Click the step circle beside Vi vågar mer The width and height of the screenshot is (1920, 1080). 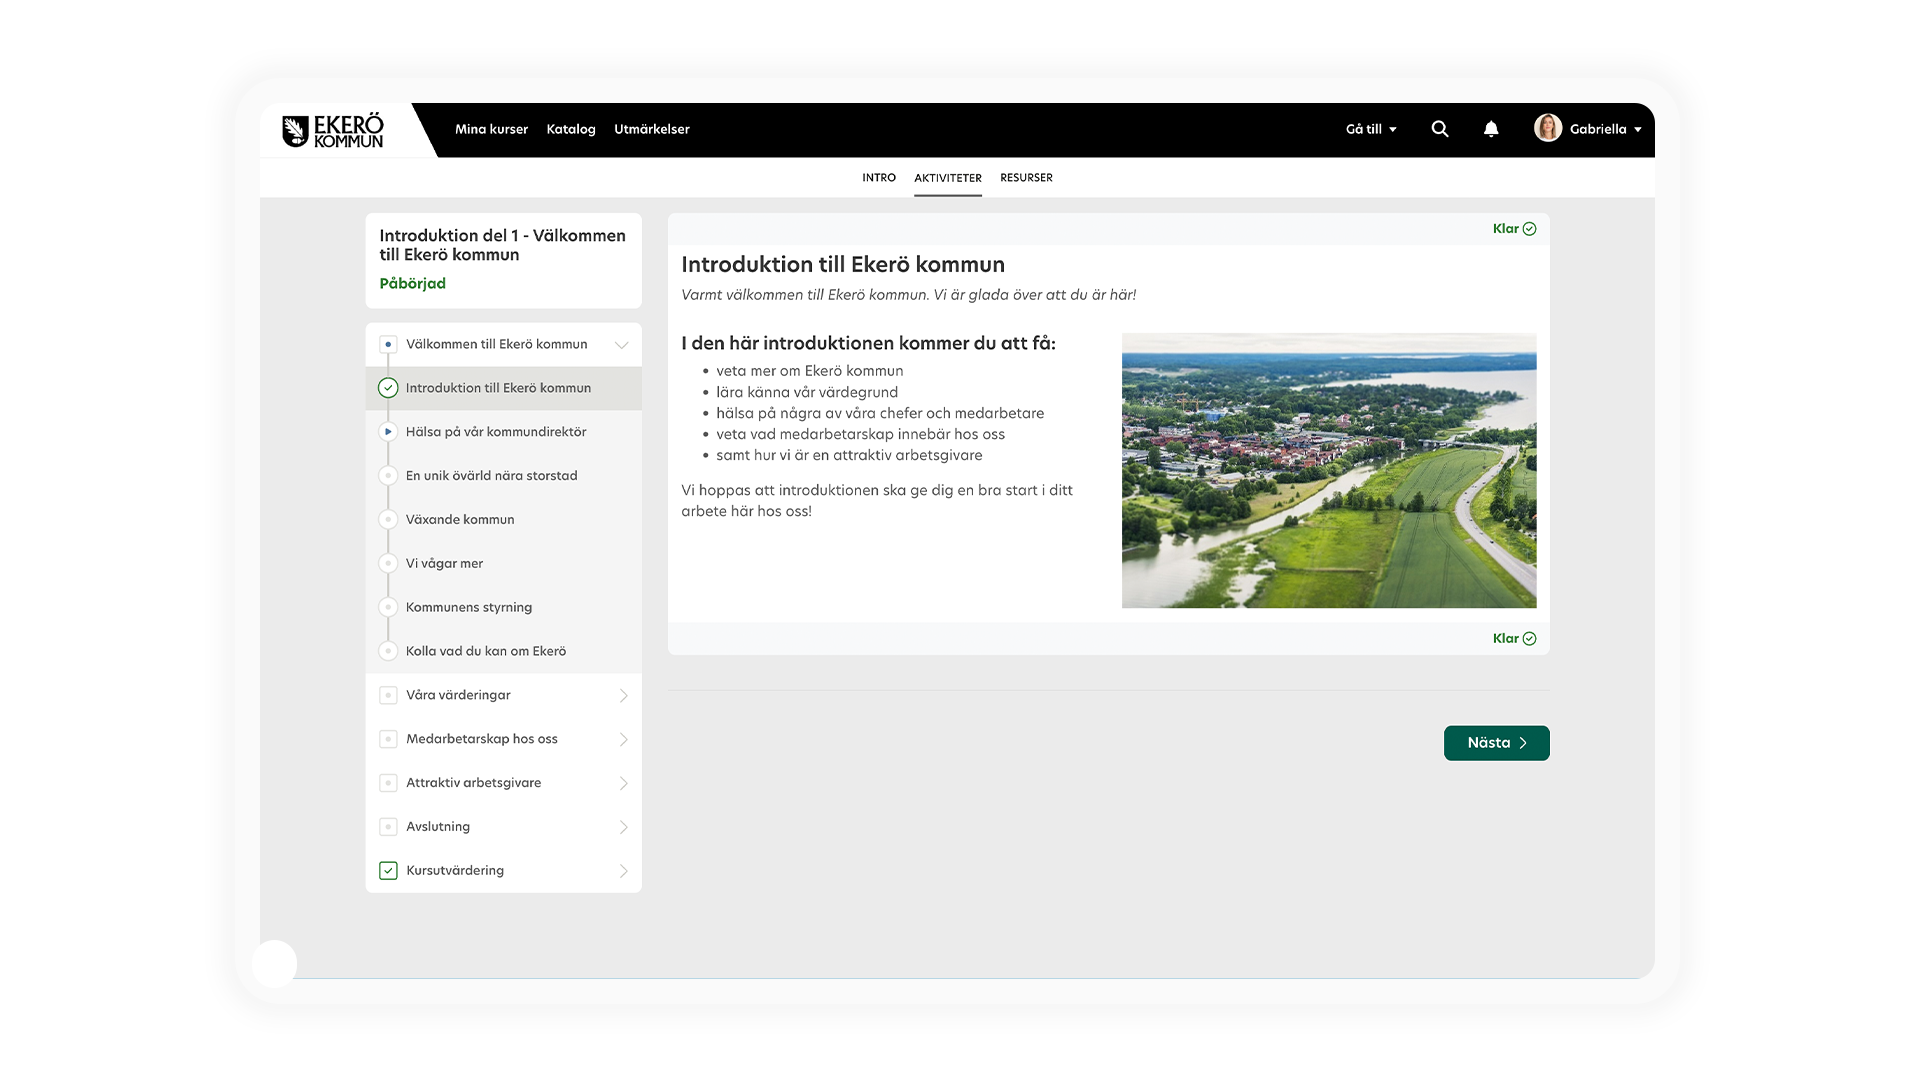388,564
